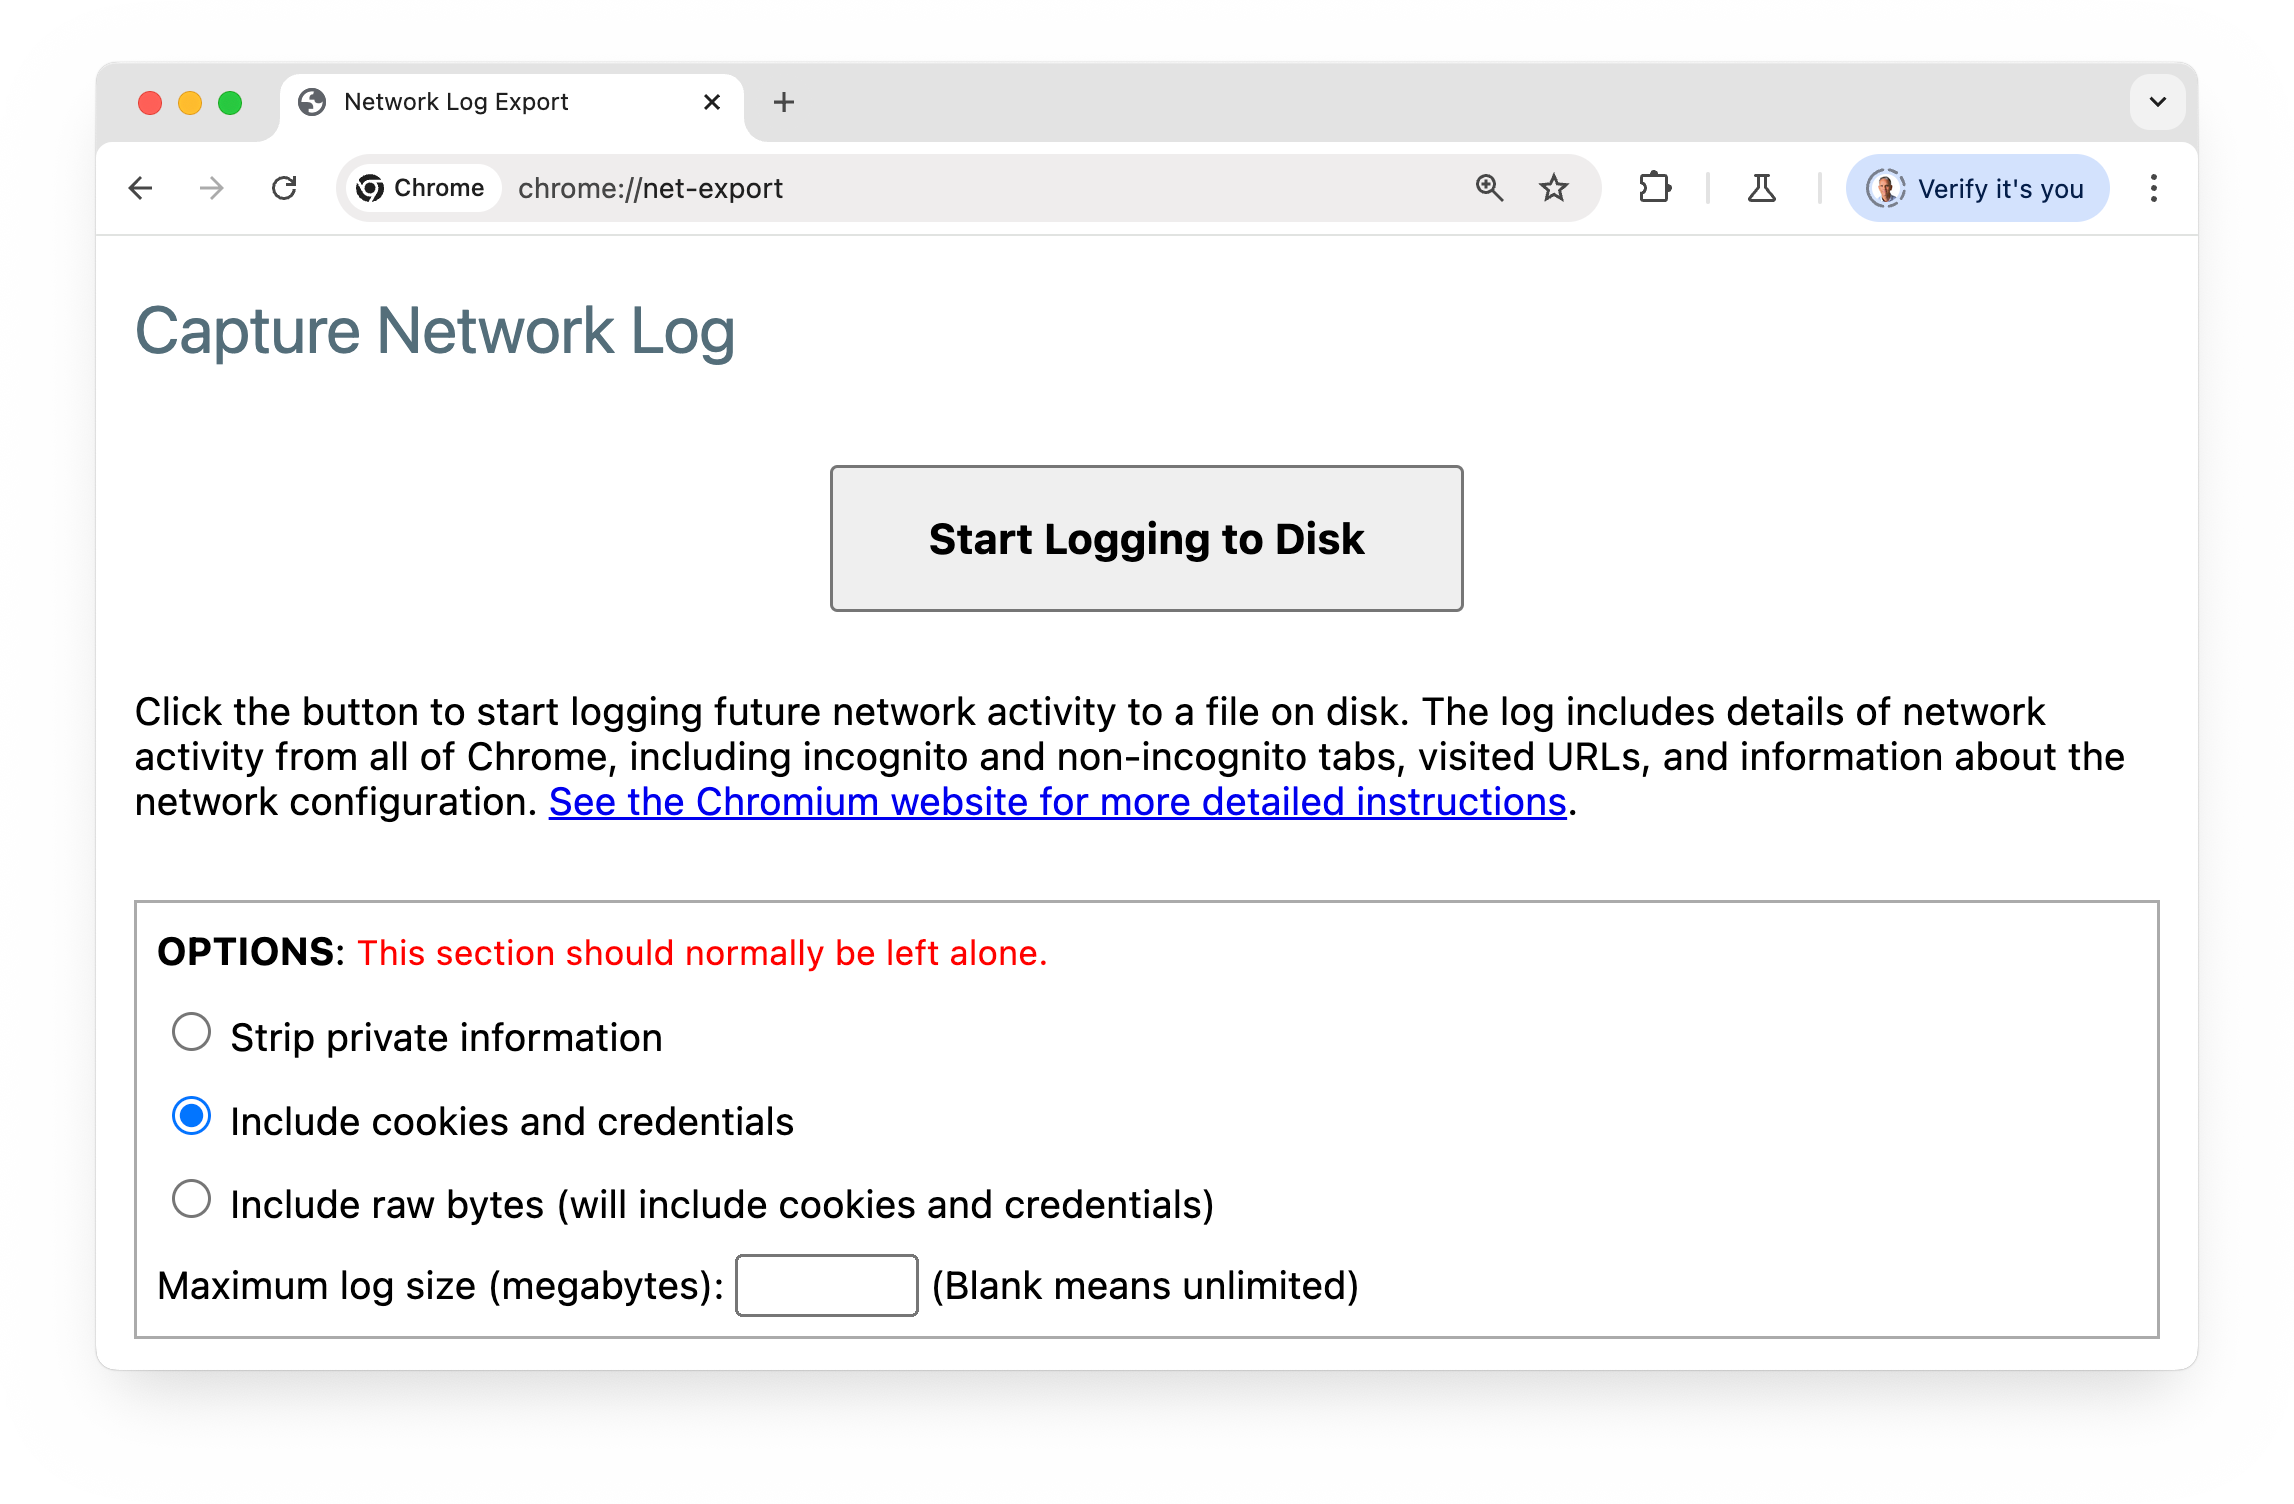Click the bookmark star icon
This screenshot has width=2294, height=1504.
click(1551, 186)
